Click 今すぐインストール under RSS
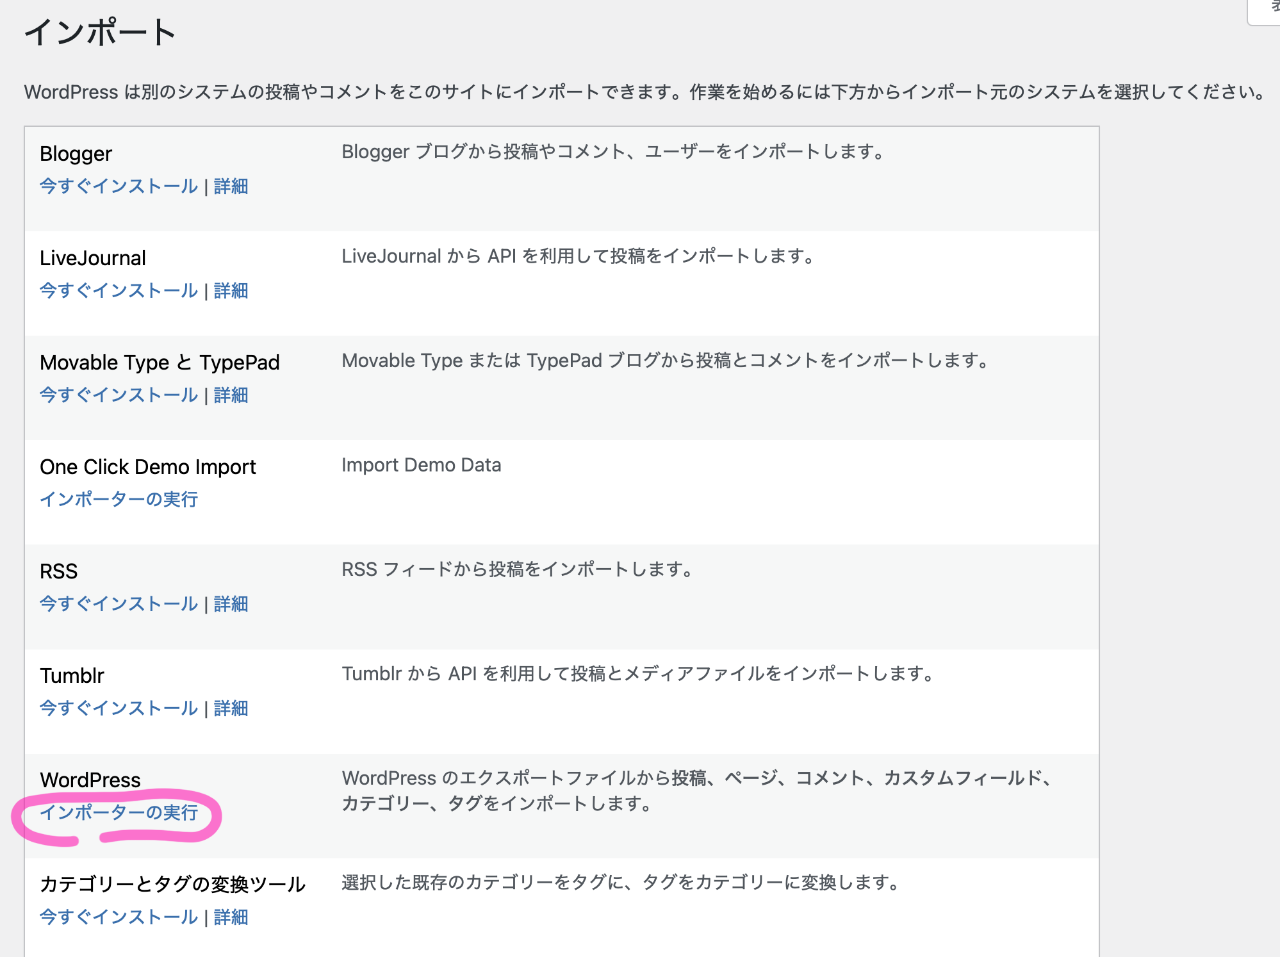 [119, 605]
